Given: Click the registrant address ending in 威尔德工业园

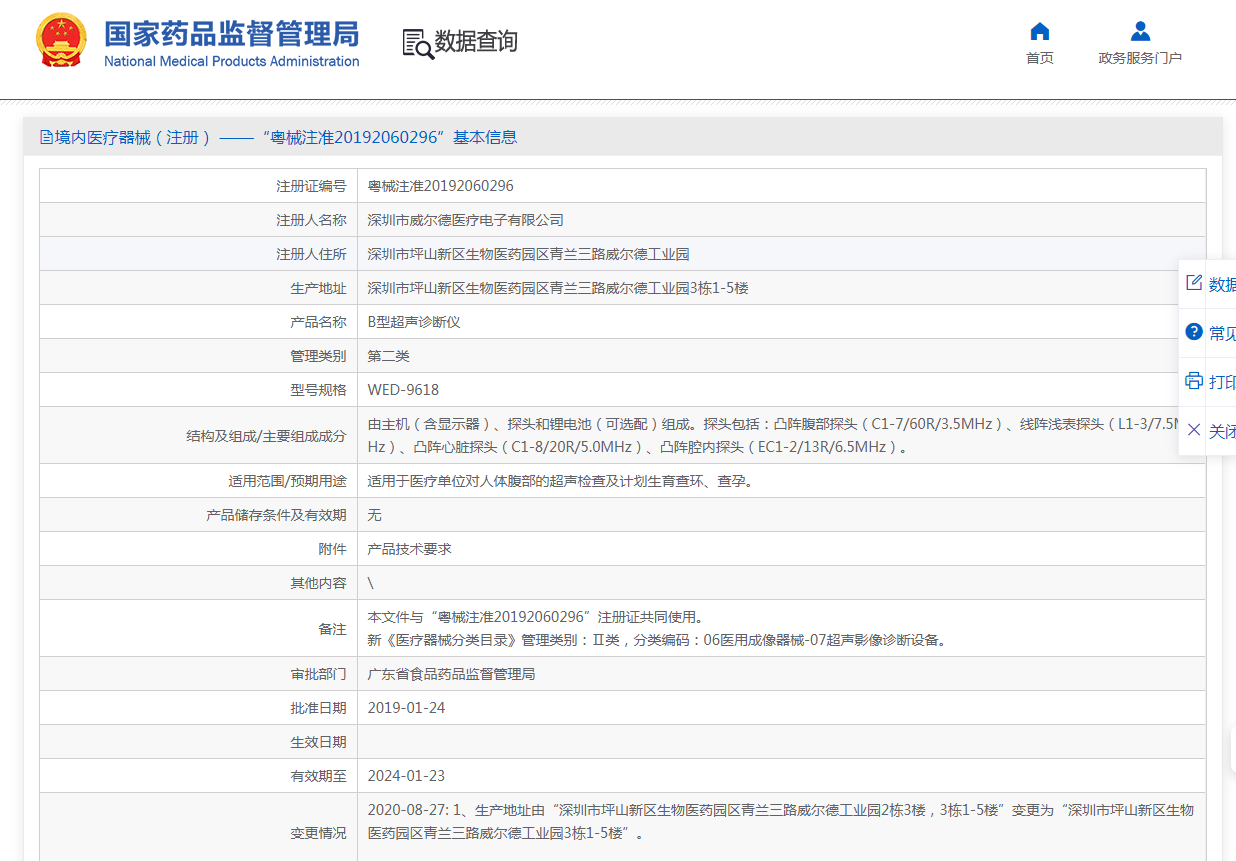Looking at the screenshot, I should point(529,254).
